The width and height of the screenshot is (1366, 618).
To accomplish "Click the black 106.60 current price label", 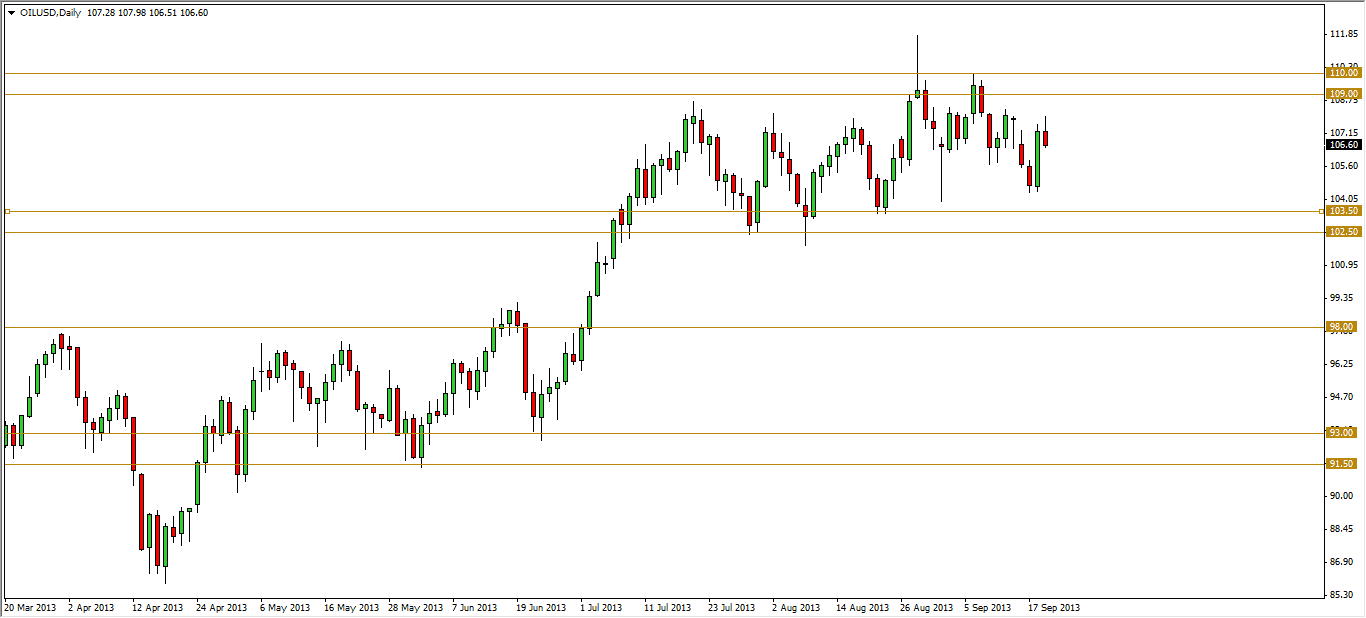I will [x=1342, y=145].
